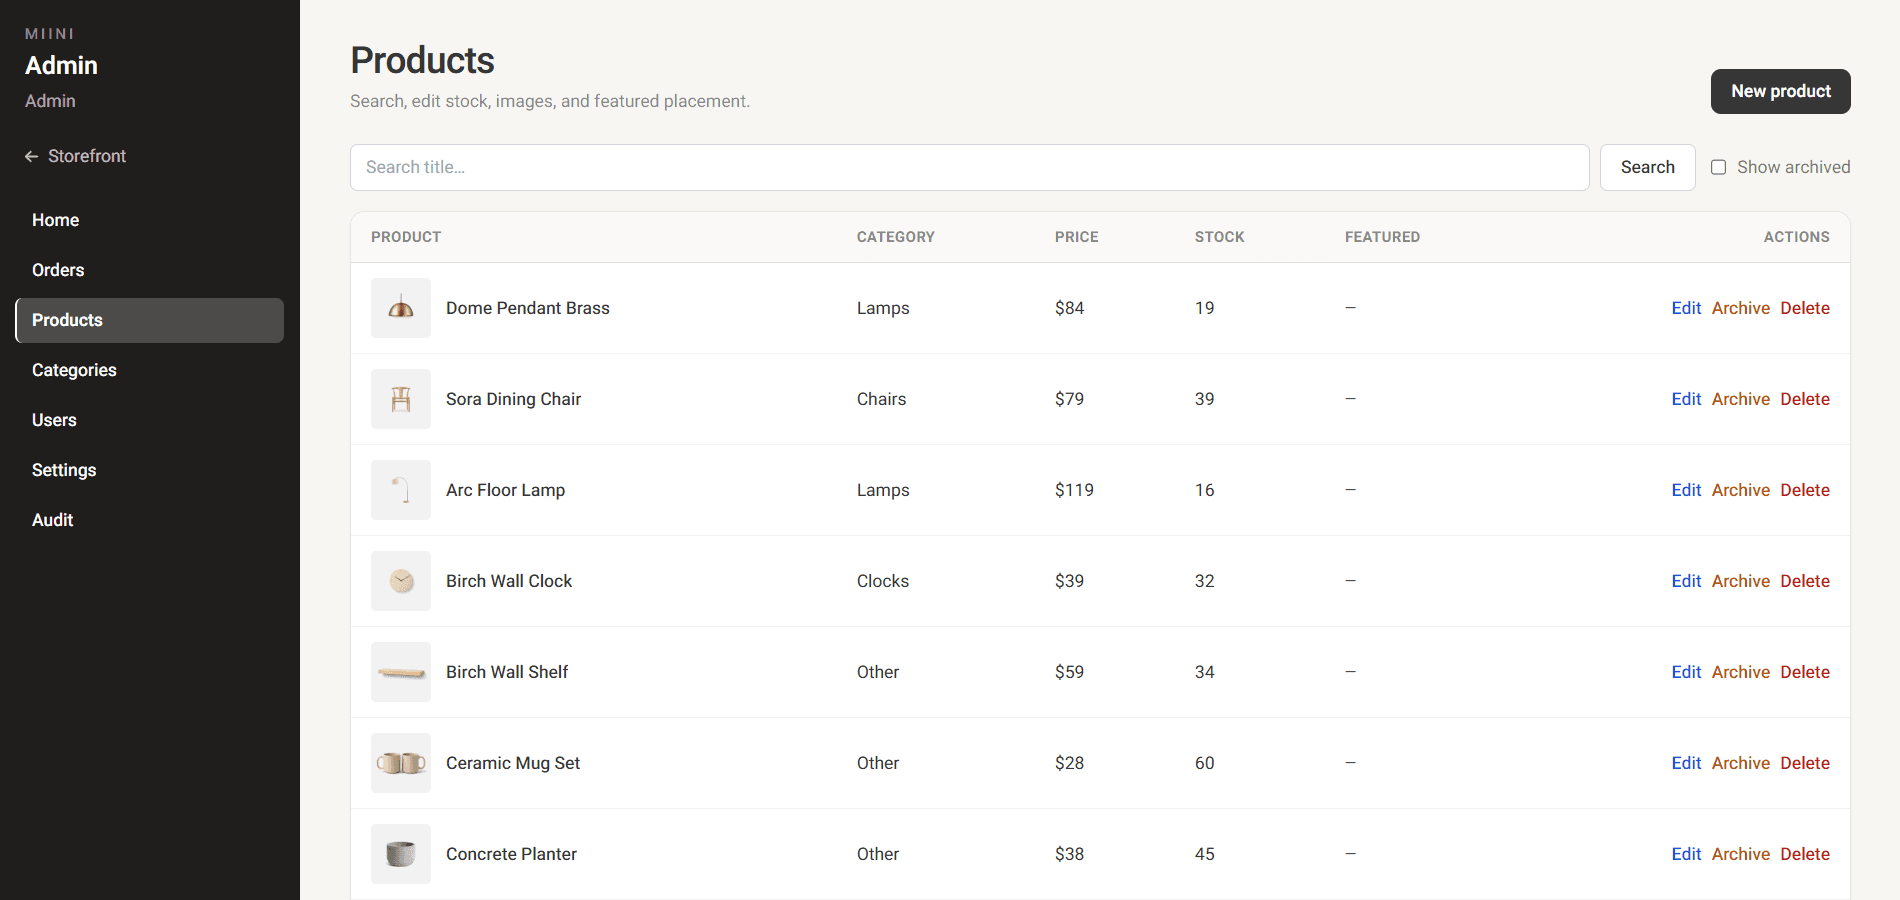Create a New product
1900x900 pixels.
pos(1781,91)
